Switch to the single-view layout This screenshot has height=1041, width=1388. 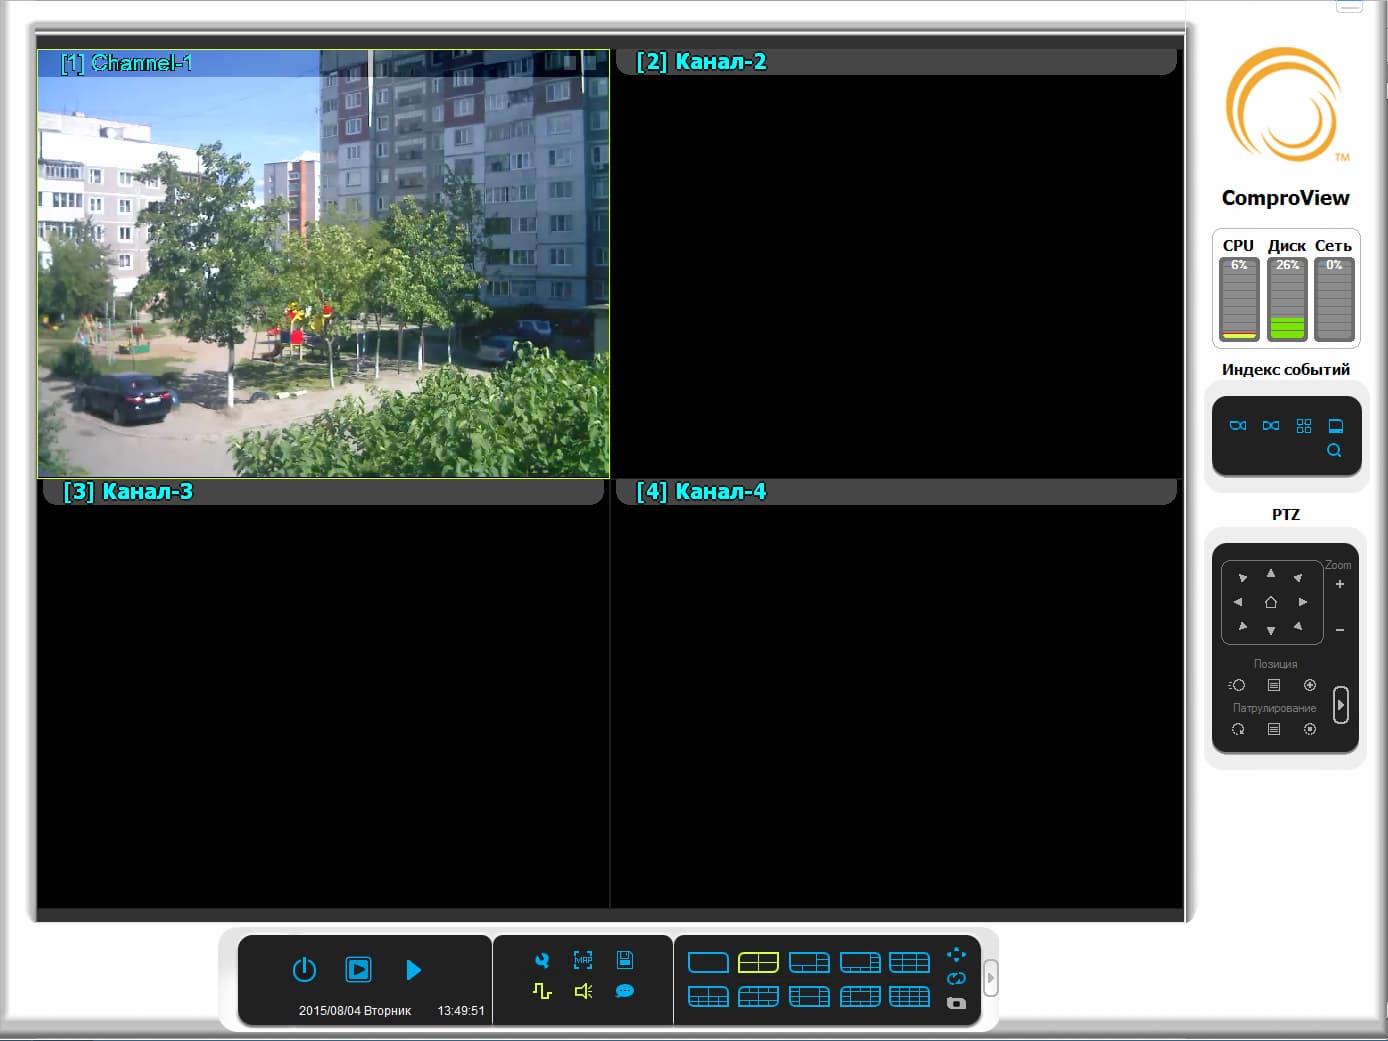708,962
